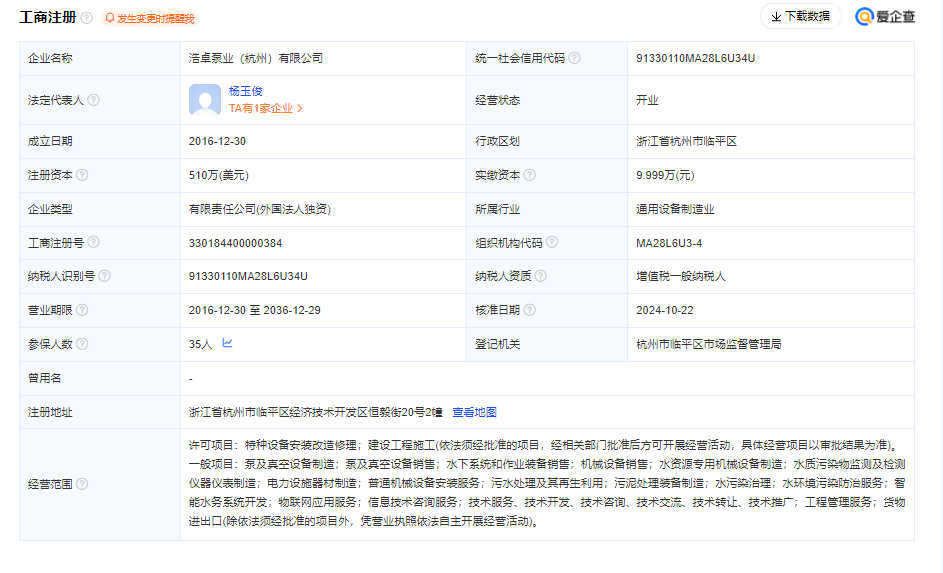
Task: Open help icon next to 营业期限
Action: [x=82, y=310]
